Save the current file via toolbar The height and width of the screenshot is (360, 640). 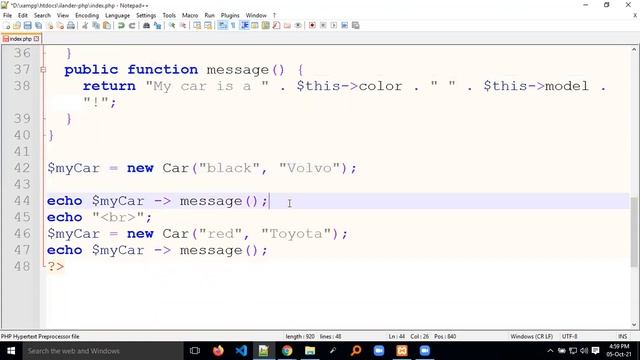tap(27, 25)
